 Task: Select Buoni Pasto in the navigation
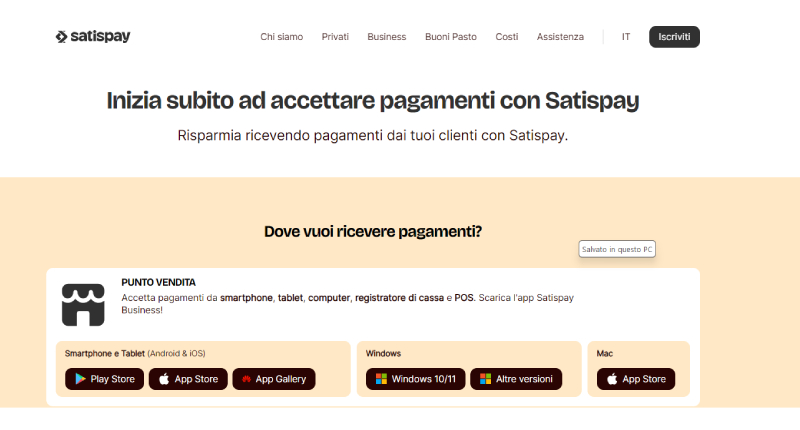[451, 37]
